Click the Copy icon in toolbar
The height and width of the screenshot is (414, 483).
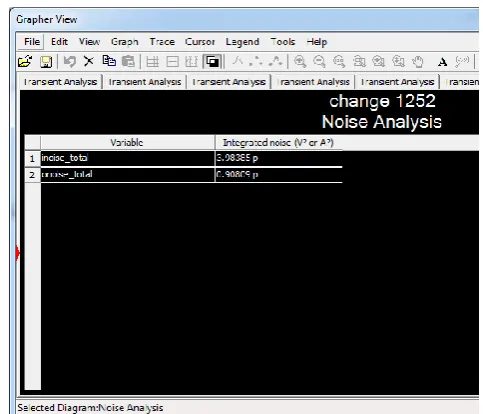click(x=109, y=61)
